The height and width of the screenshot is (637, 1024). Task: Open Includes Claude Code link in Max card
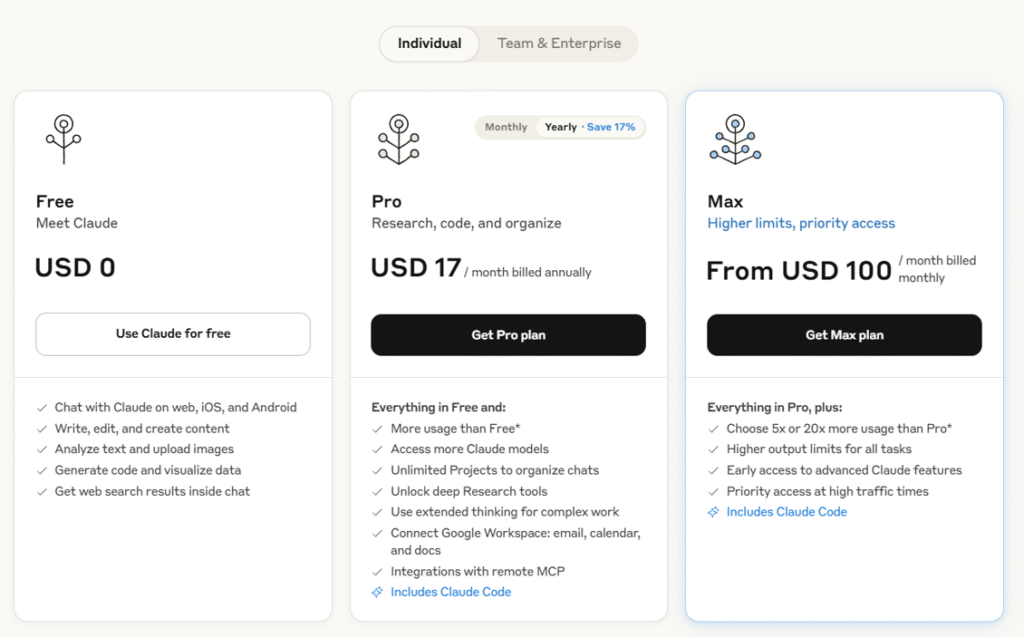coord(786,512)
